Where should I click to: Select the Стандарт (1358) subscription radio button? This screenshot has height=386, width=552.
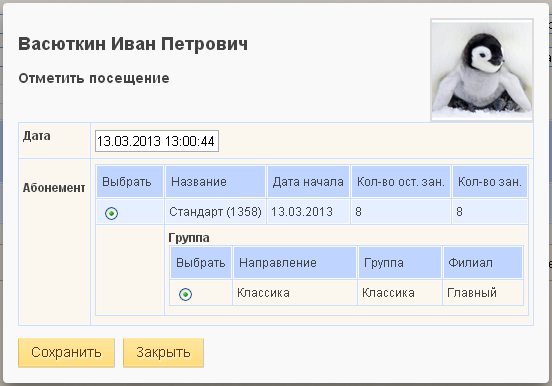(112, 213)
